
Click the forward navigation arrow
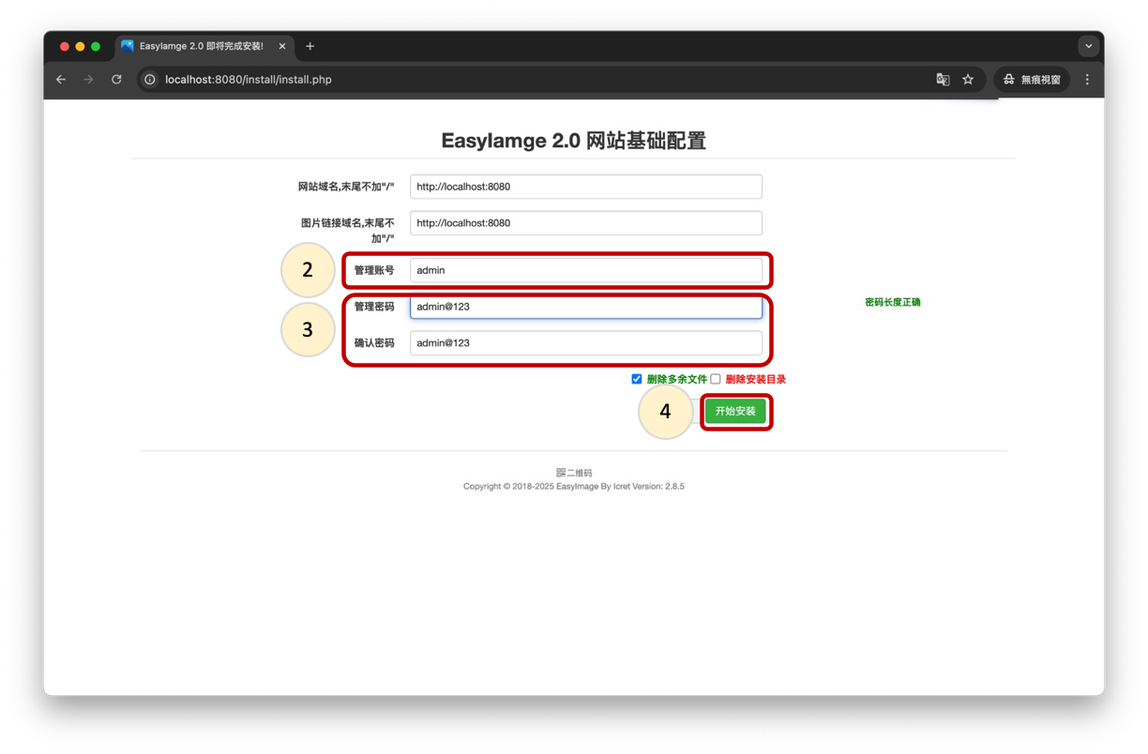coord(88,79)
